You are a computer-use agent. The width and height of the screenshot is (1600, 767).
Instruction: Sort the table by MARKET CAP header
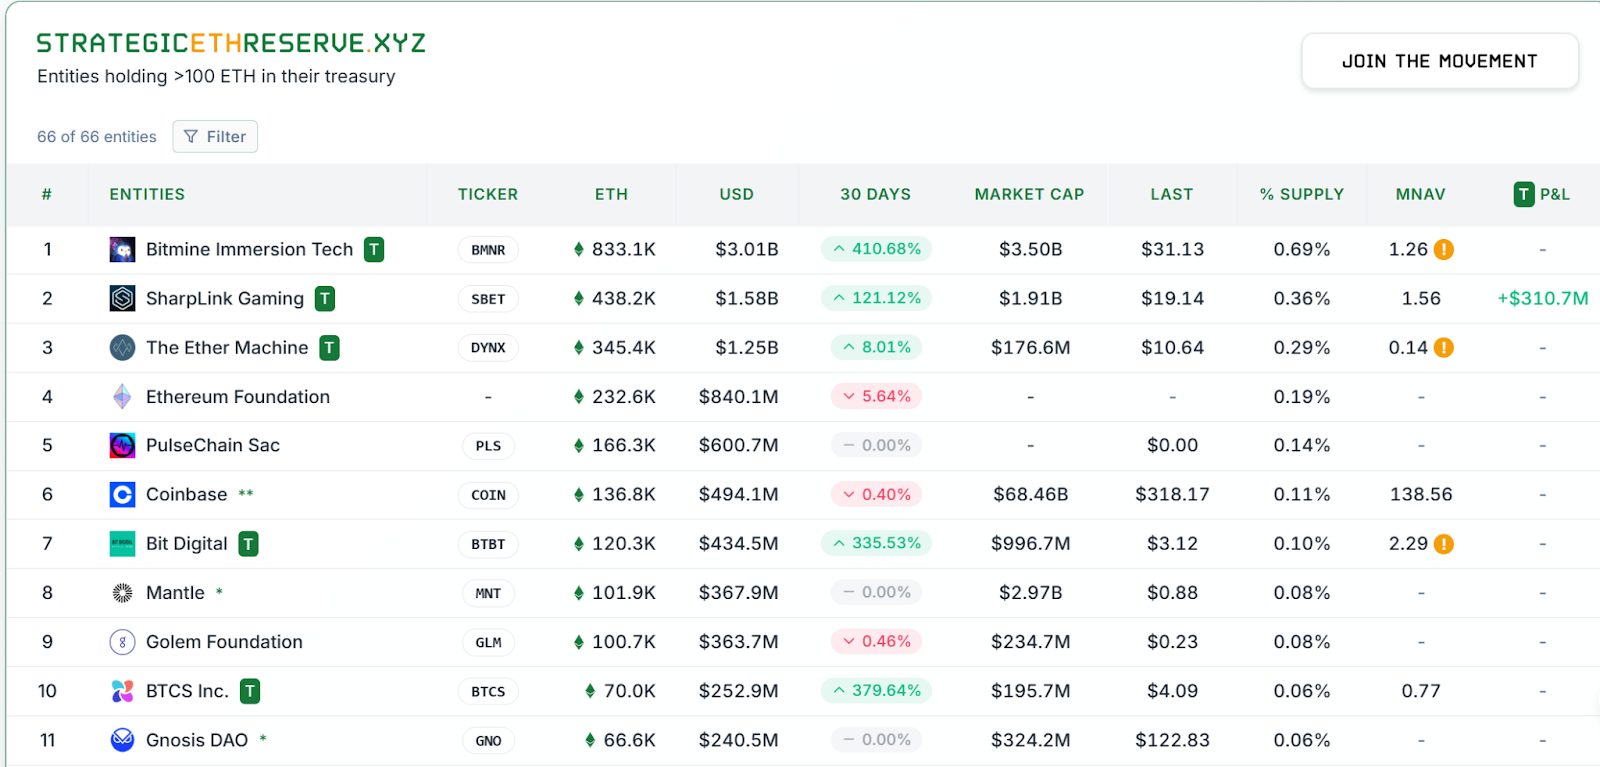pyautogui.click(x=1028, y=194)
